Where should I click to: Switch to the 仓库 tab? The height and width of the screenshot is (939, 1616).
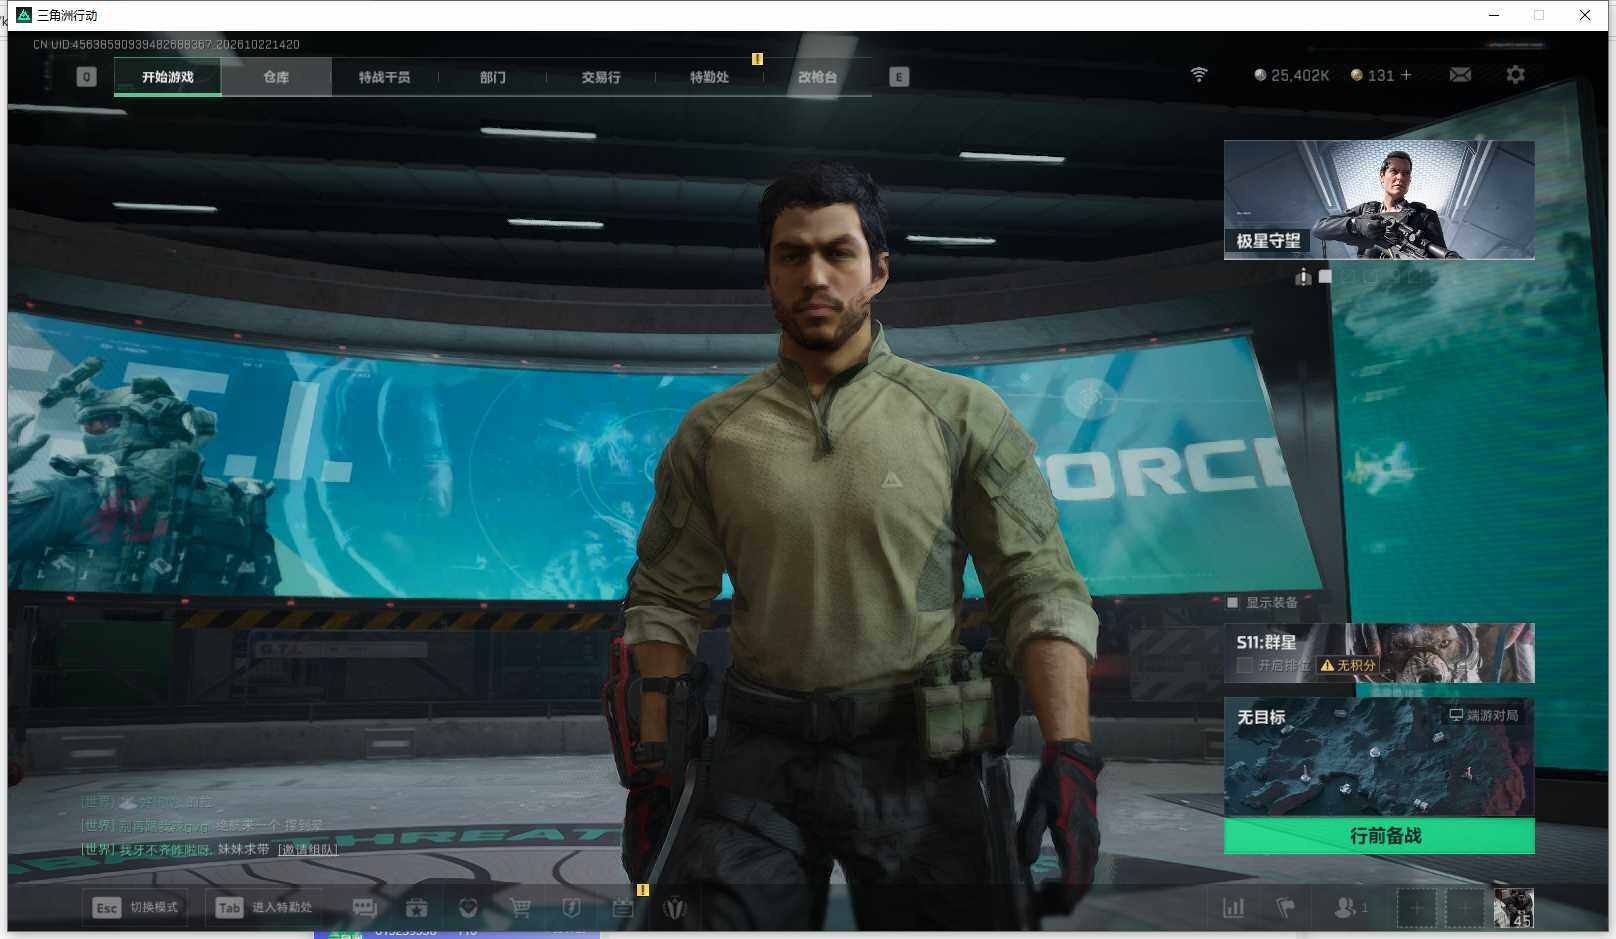pyautogui.click(x=276, y=77)
